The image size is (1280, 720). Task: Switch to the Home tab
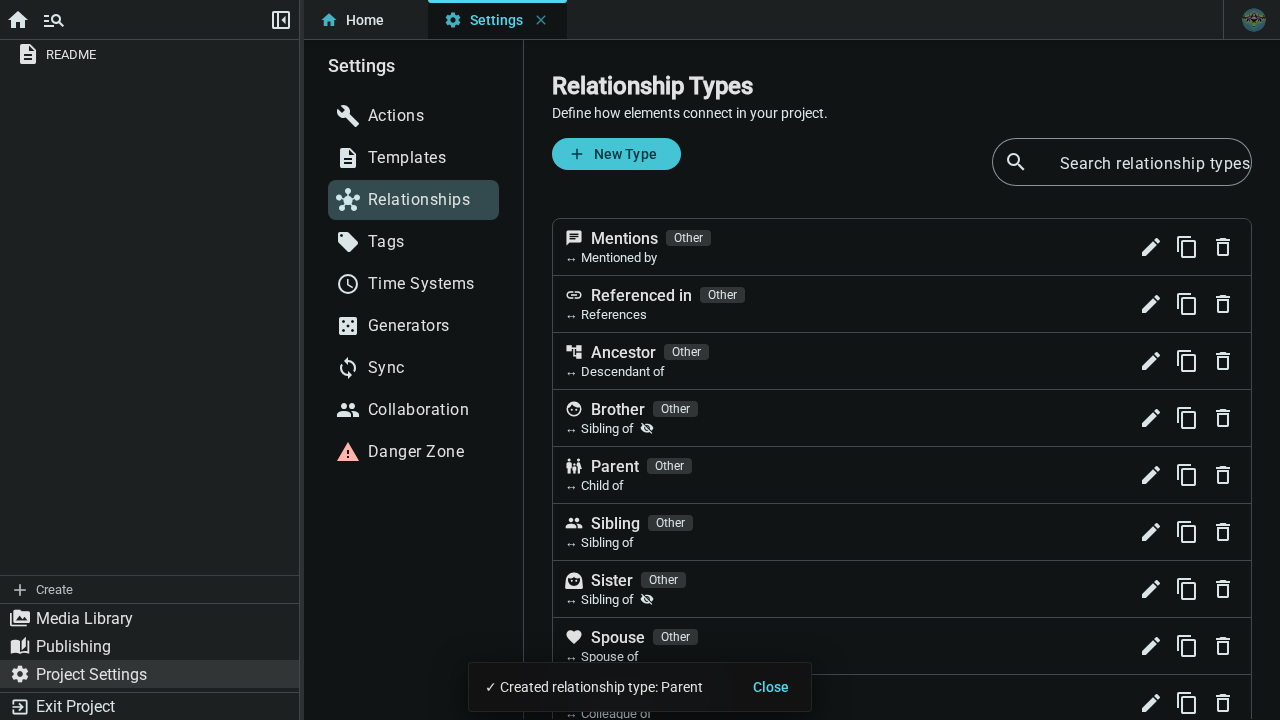click(x=365, y=20)
